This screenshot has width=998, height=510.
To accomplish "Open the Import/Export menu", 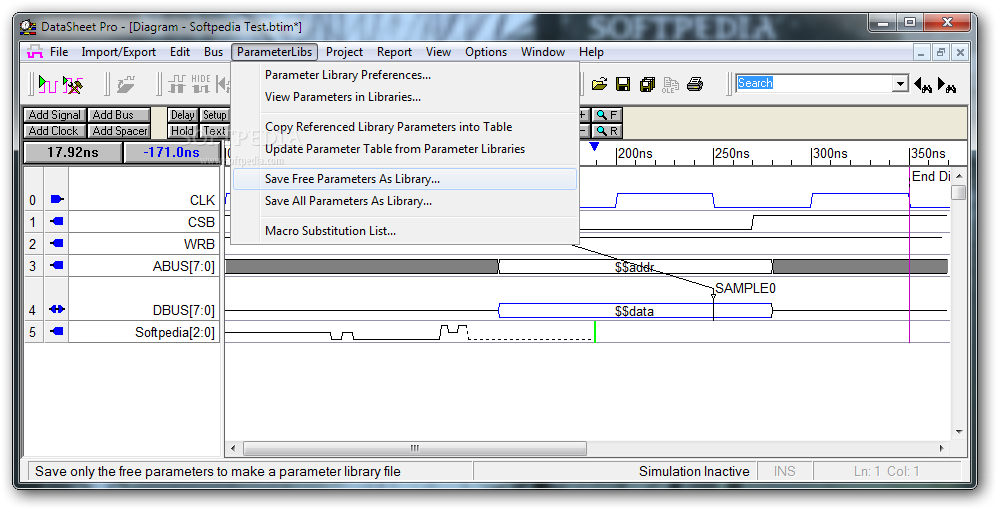I will pyautogui.click(x=118, y=52).
